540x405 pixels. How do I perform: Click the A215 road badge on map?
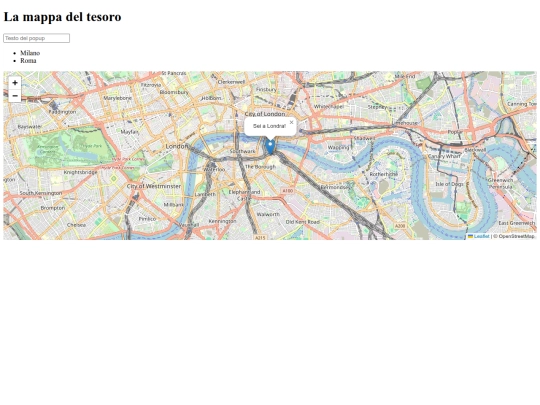[x=260, y=237]
